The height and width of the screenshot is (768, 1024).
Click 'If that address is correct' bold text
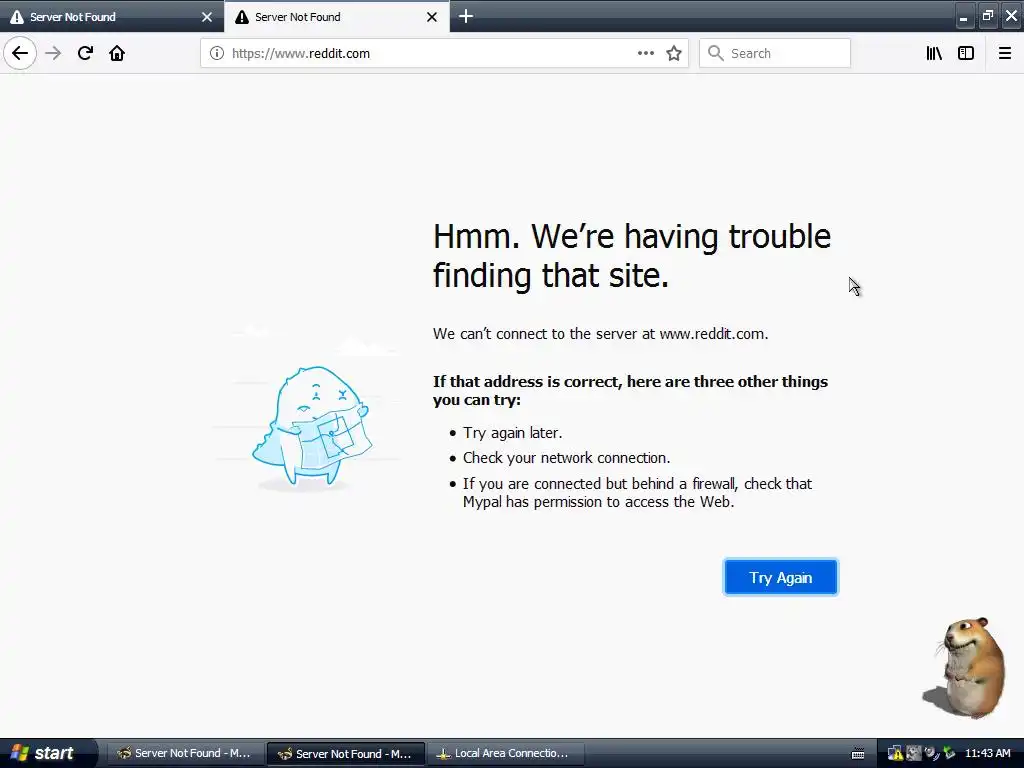tap(630, 390)
